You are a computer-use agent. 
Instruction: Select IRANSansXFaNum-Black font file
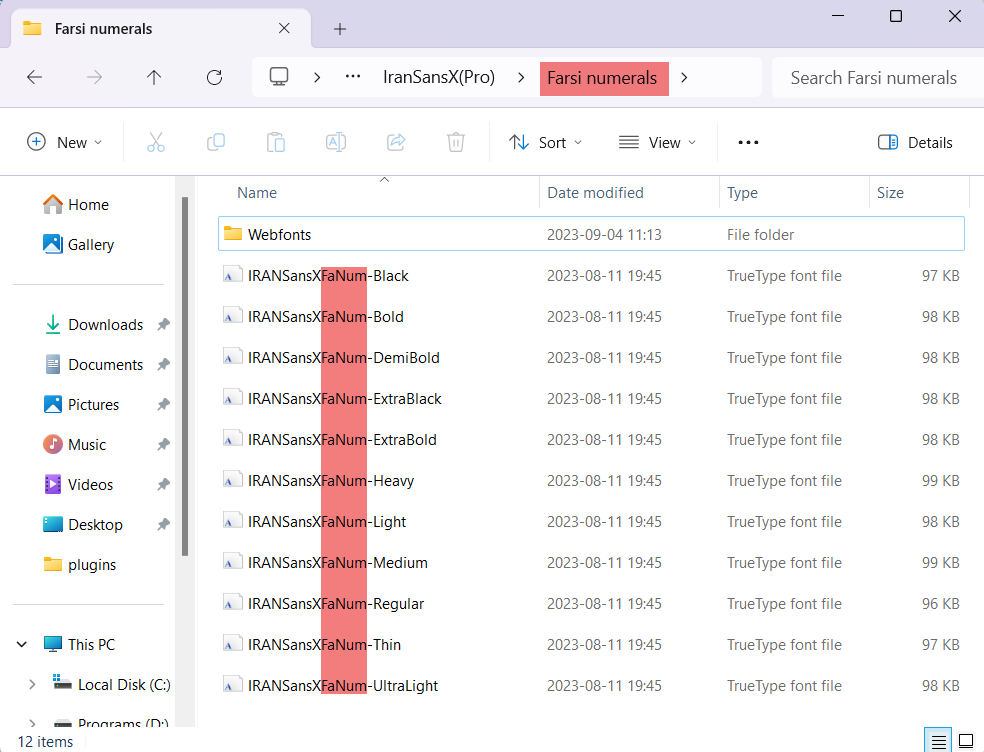pyautogui.click(x=591, y=276)
